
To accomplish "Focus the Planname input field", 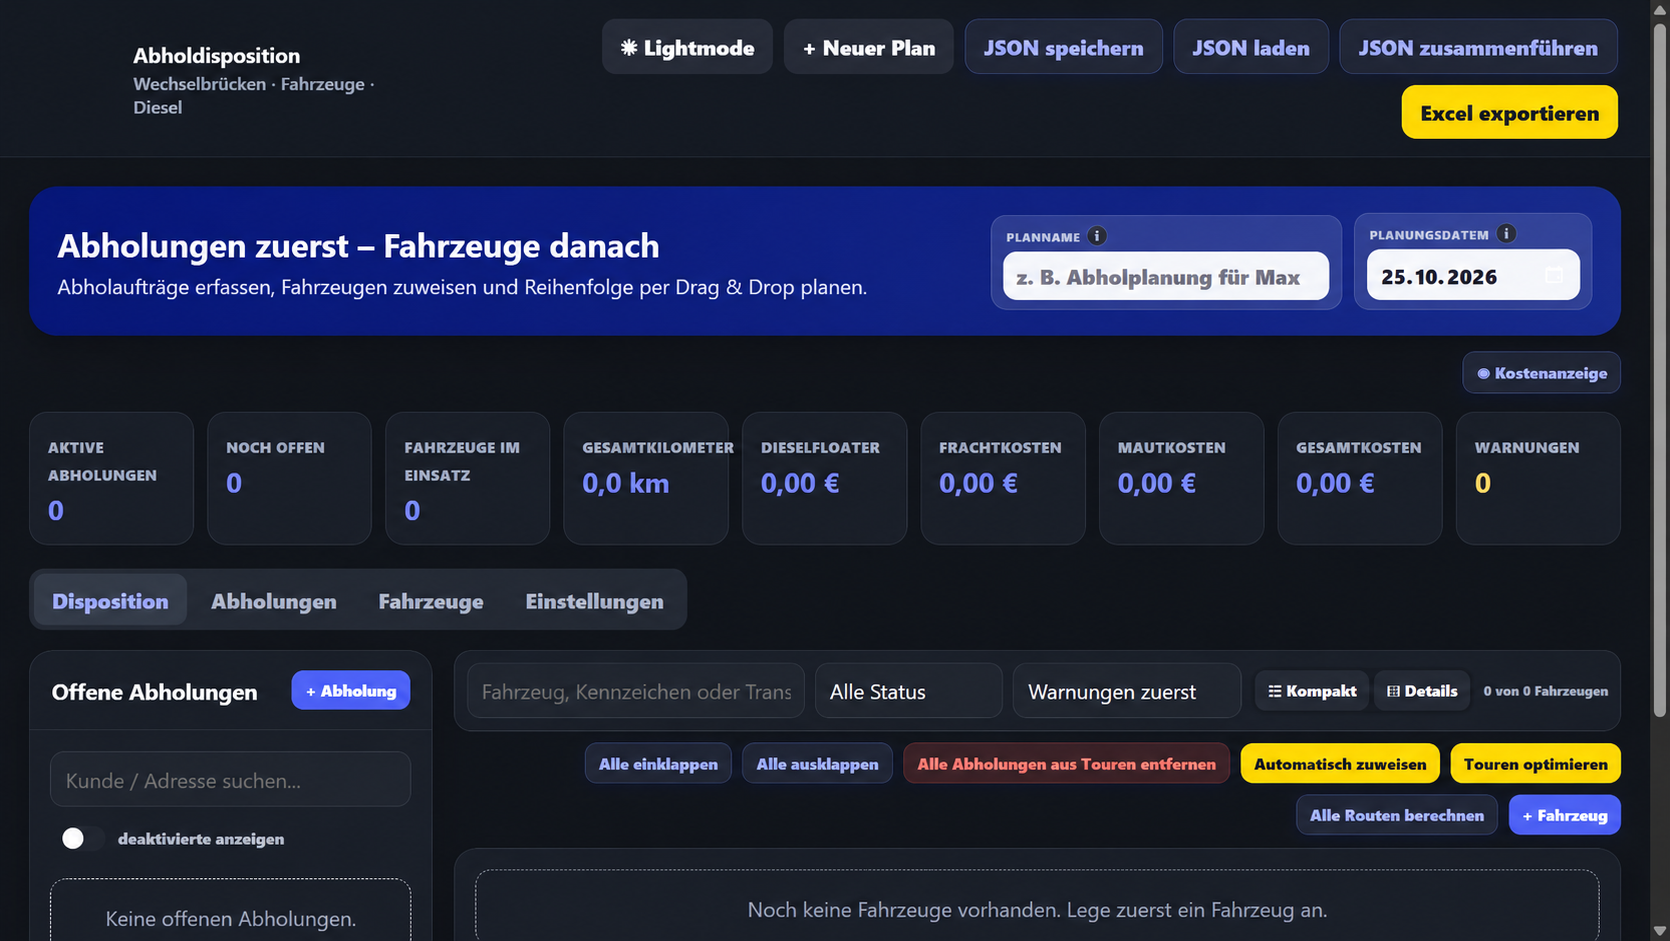I will pyautogui.click(x=1166, y=276).
